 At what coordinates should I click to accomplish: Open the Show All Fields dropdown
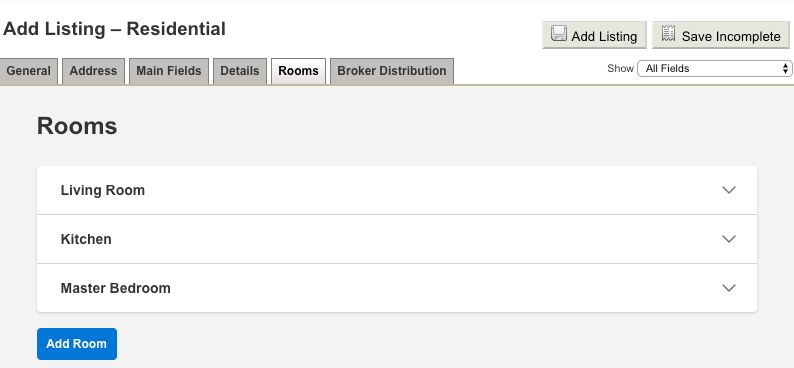point(714,68)
